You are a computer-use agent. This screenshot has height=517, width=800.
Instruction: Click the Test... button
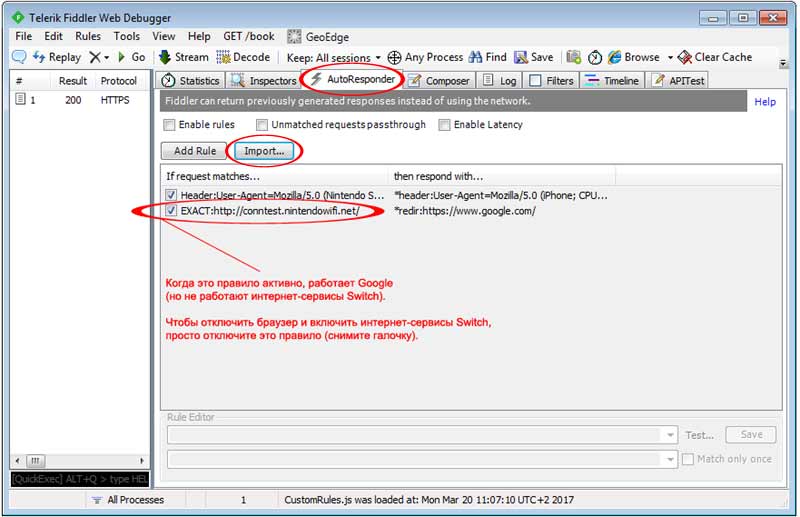(699, 435)
